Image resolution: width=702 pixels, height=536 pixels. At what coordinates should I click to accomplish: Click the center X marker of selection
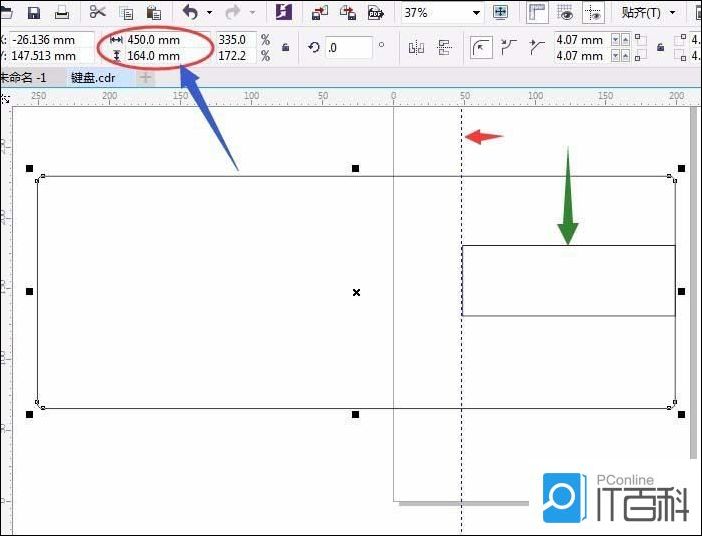pyautogui.click(x=356, y=292)
